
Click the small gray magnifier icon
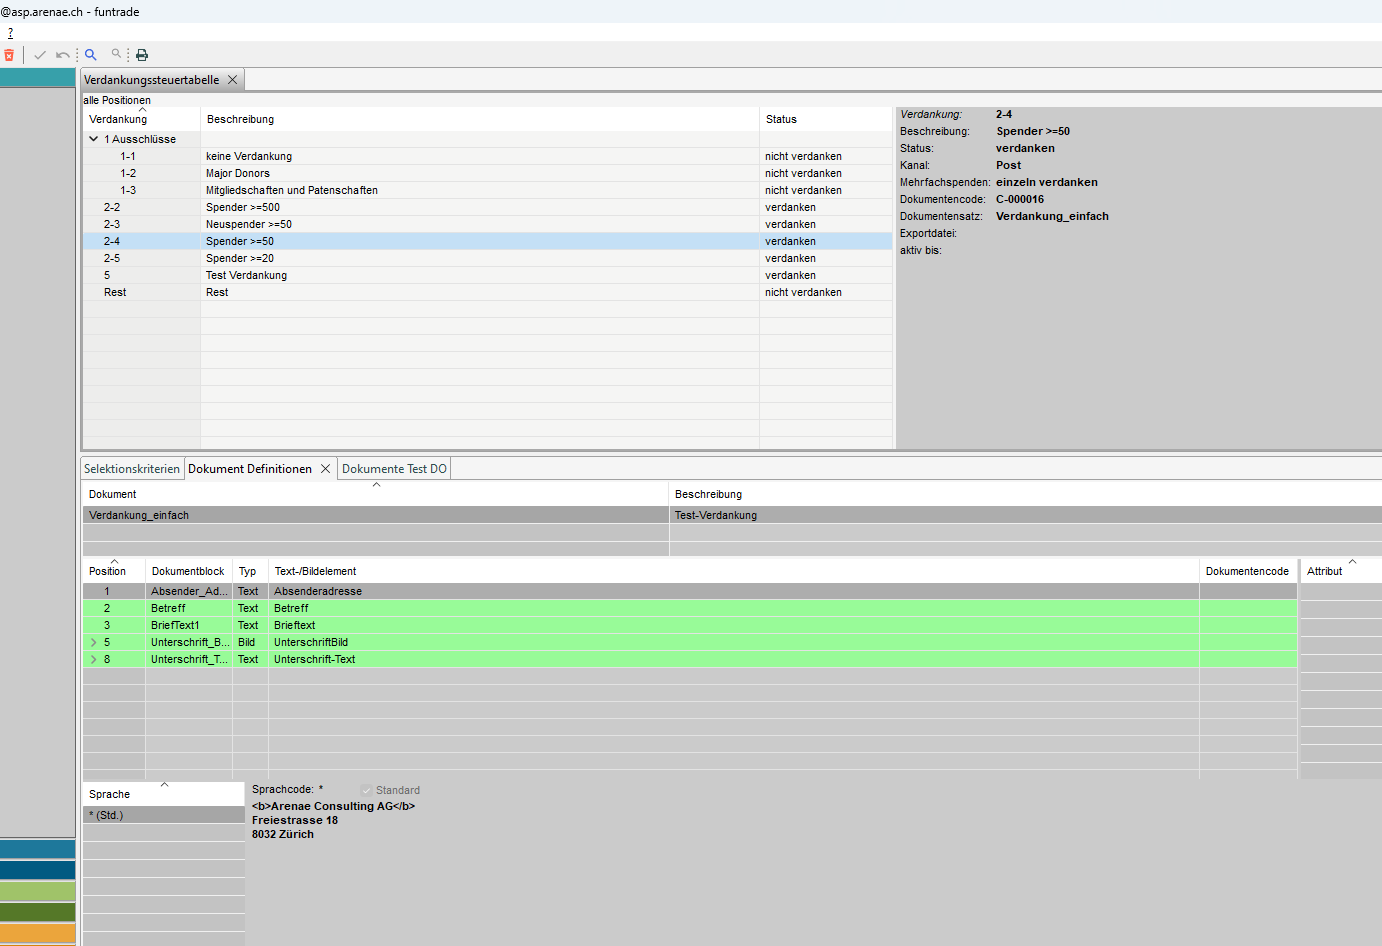tap(117, 54)
